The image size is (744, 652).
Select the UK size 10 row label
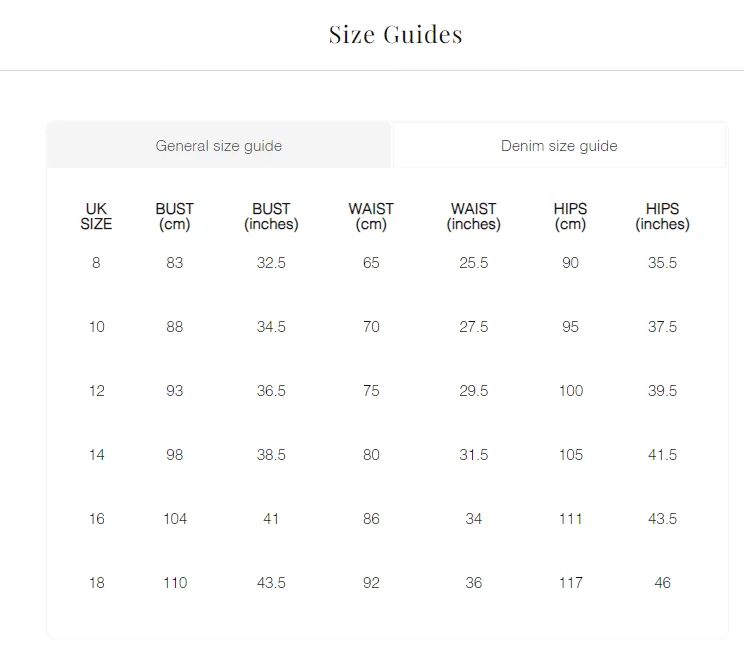tap(97, 326)
